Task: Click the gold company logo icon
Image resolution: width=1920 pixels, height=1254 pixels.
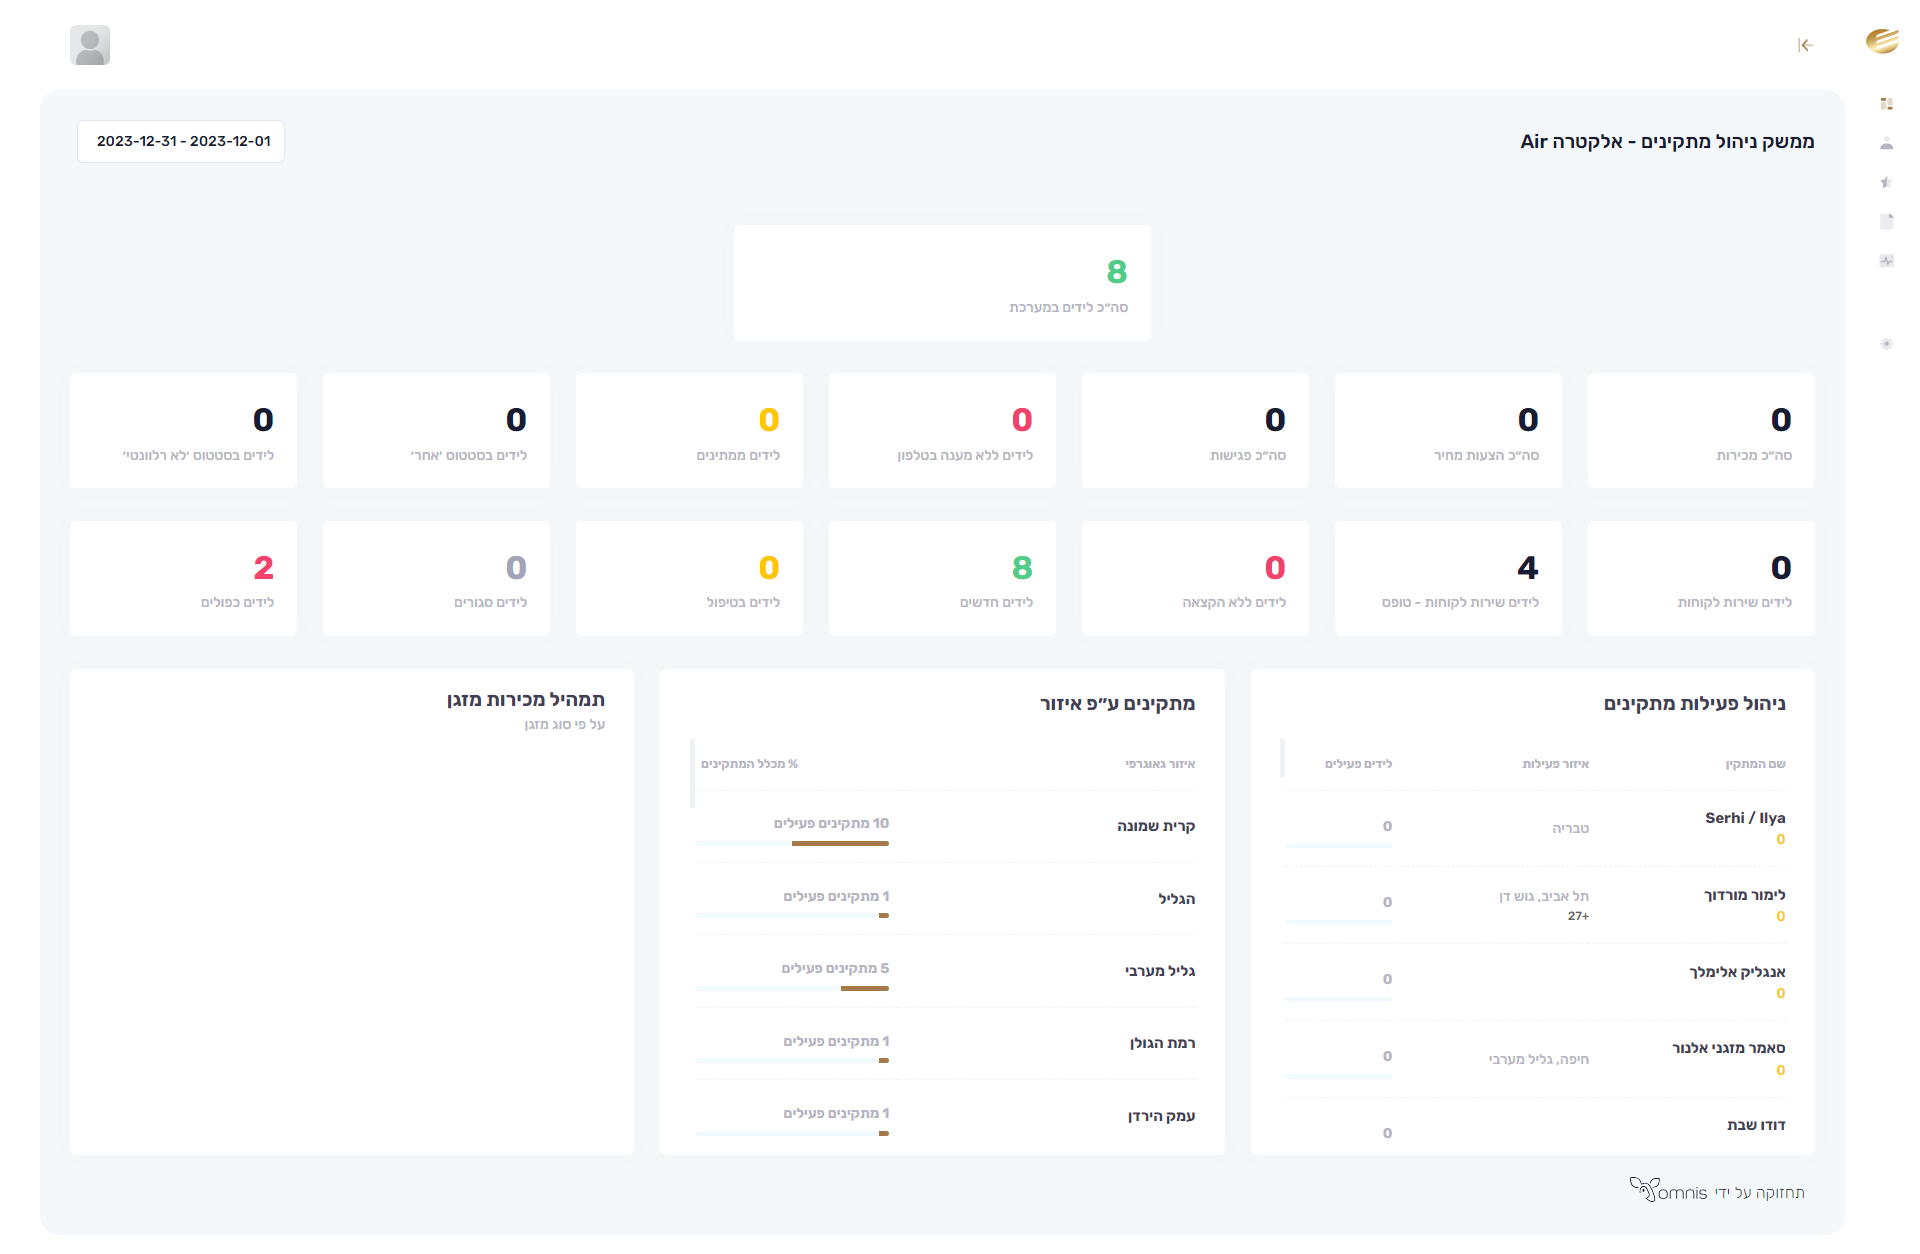Action: [1882, 41]
